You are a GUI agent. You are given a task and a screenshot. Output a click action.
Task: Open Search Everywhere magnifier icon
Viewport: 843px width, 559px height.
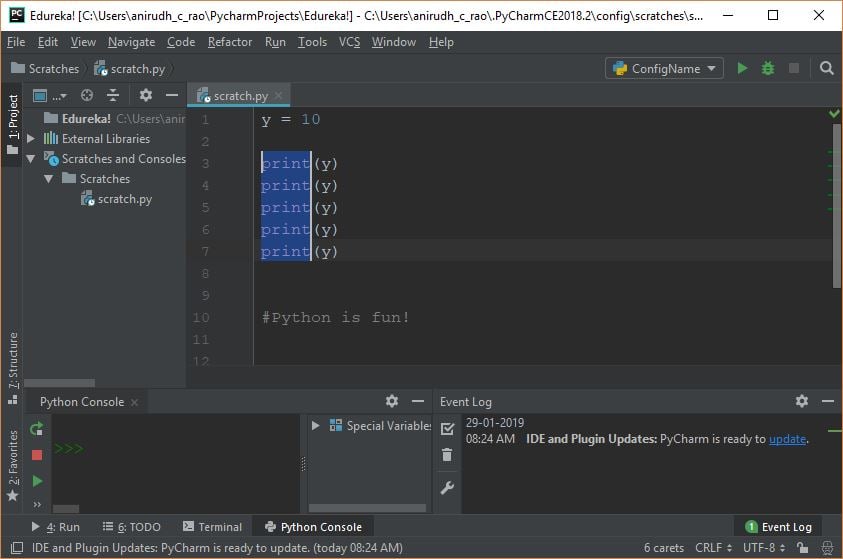(826, 68)
